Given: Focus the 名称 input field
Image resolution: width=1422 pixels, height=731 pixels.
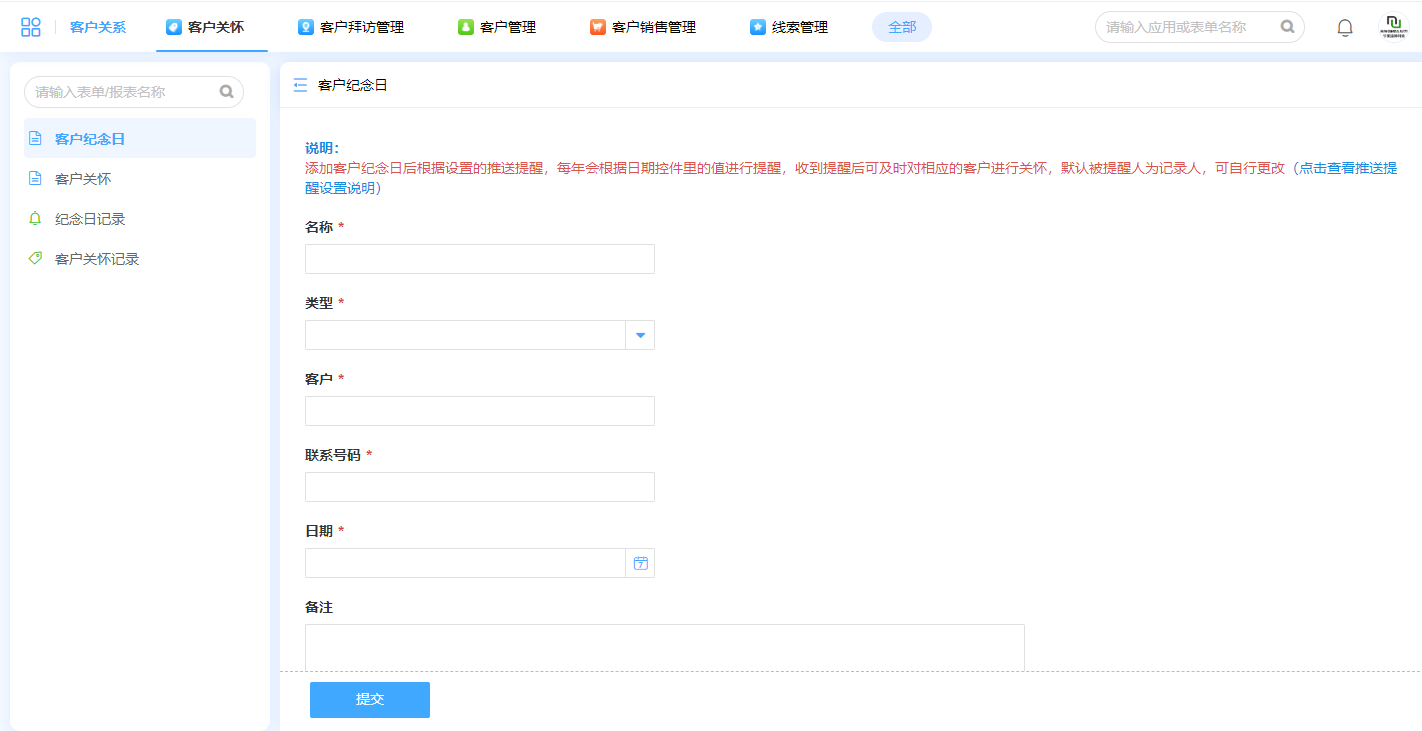Looking at the screenshot, I should [x=479, y=259].
